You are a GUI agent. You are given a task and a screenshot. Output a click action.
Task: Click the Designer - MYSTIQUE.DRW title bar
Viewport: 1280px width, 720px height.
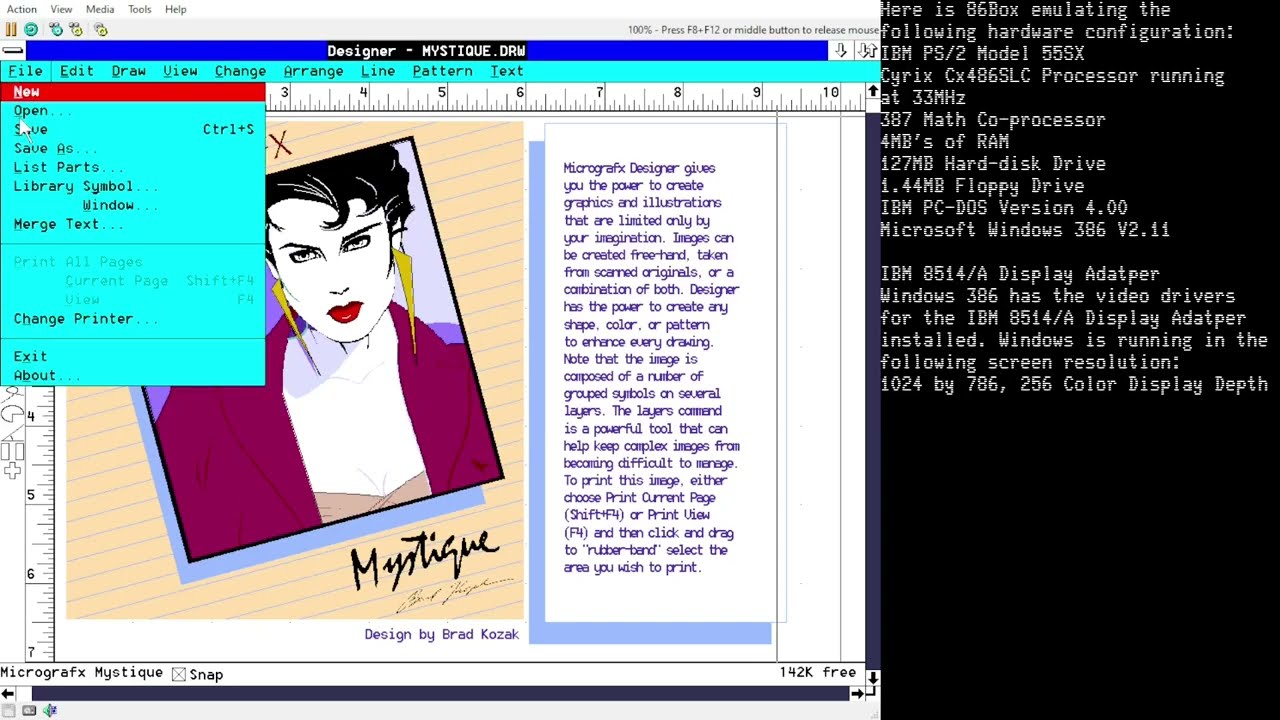427,51
